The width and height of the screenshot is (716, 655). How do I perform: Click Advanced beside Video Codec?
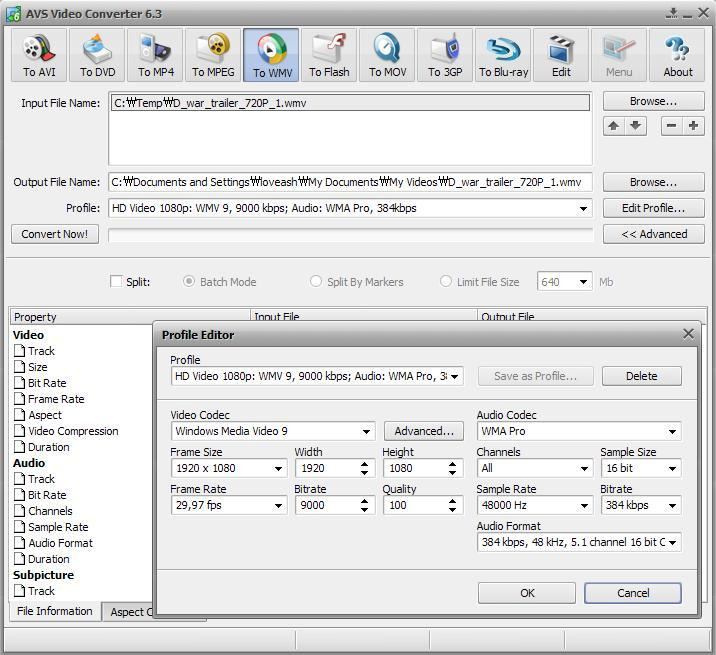(424, 431)
